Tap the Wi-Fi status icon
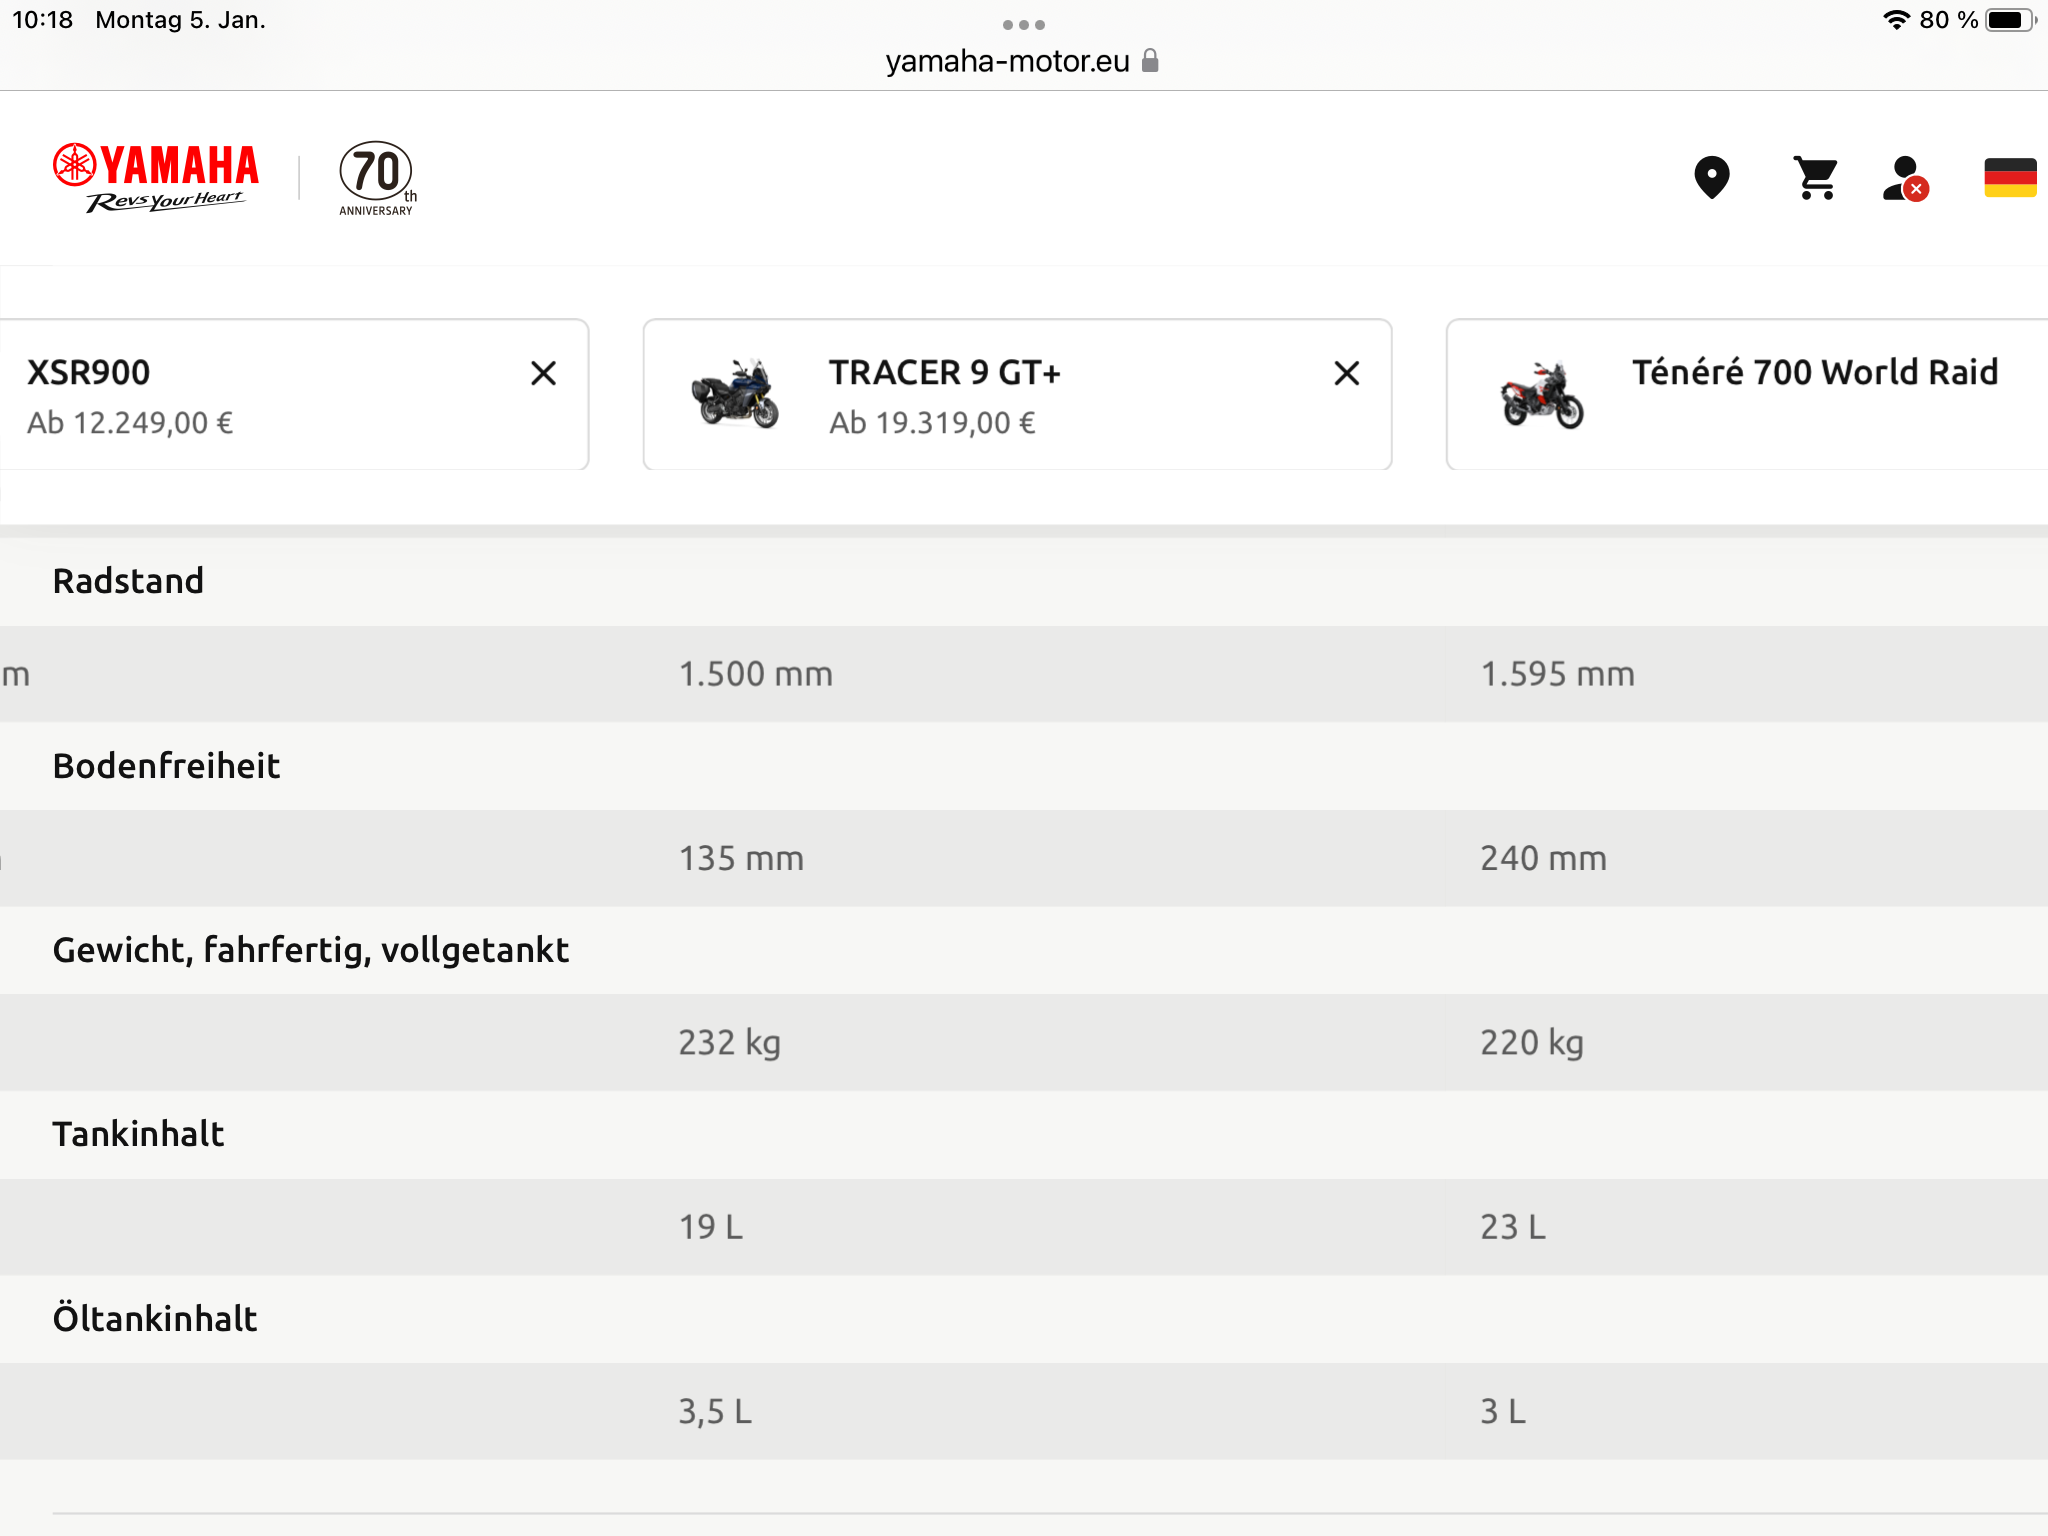This screenshot has width=2048, height=1536. pos(1896,20)
